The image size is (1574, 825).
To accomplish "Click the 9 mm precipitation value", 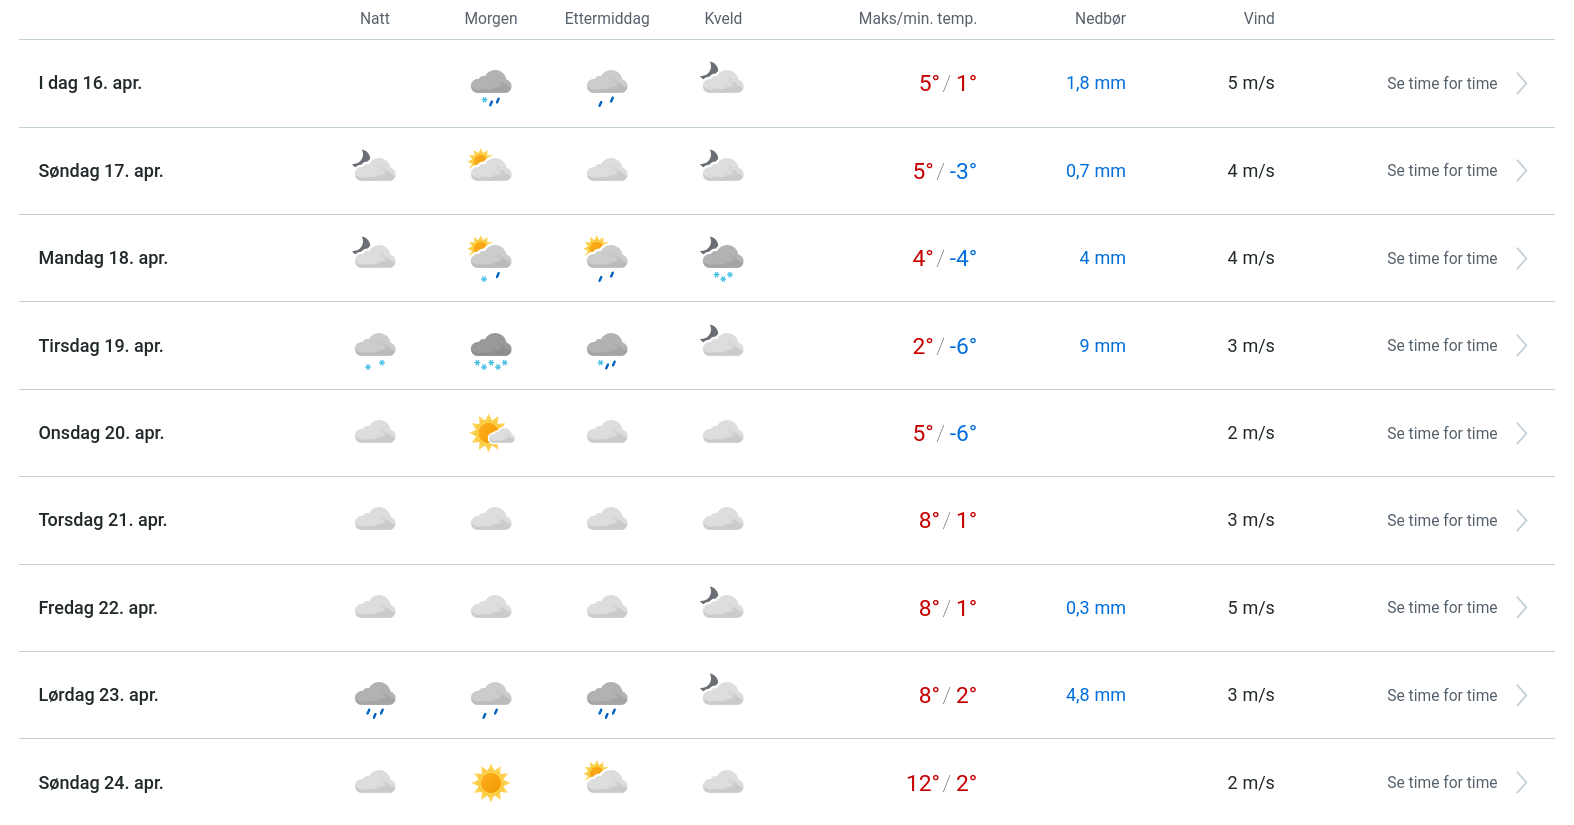I will pos(1102,346).
